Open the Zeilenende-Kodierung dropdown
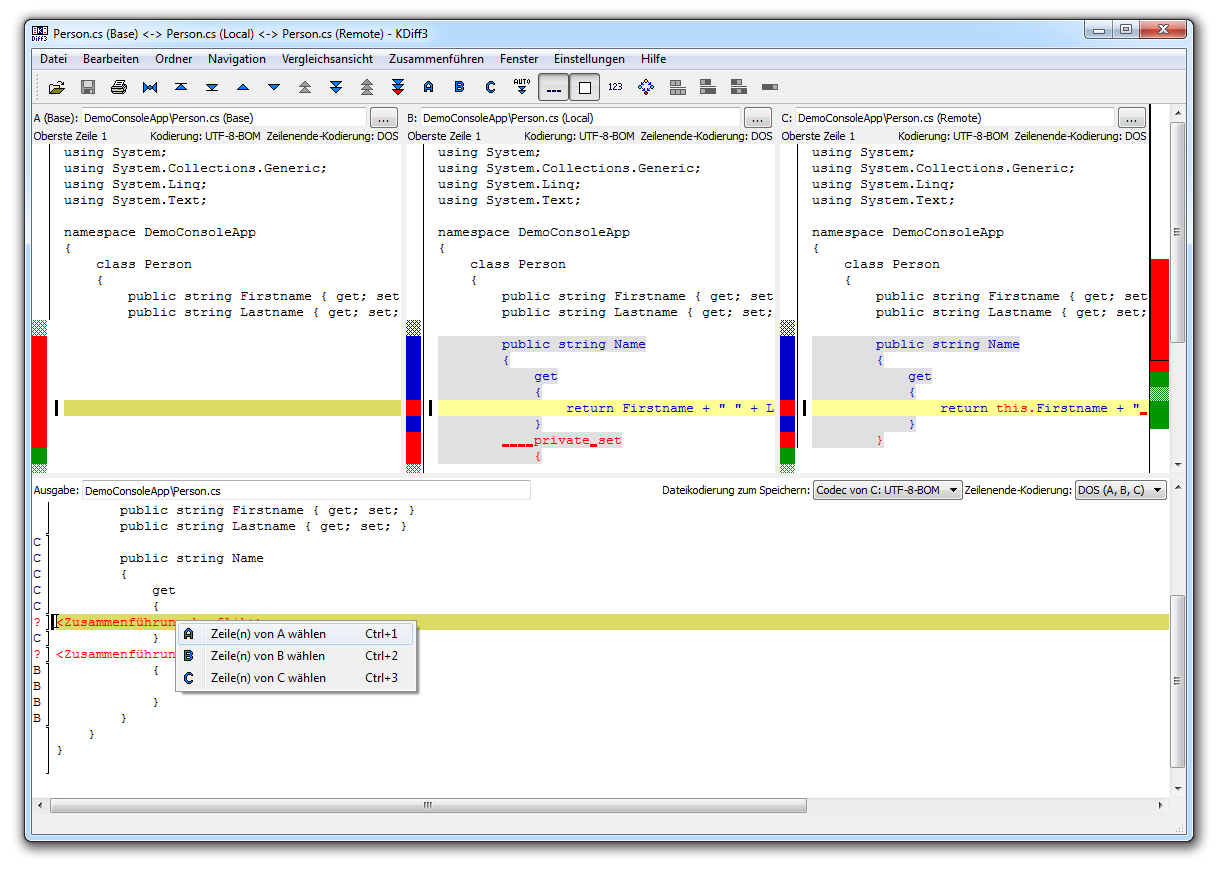The image size is (1220, 869). [x=1119, y=490]
